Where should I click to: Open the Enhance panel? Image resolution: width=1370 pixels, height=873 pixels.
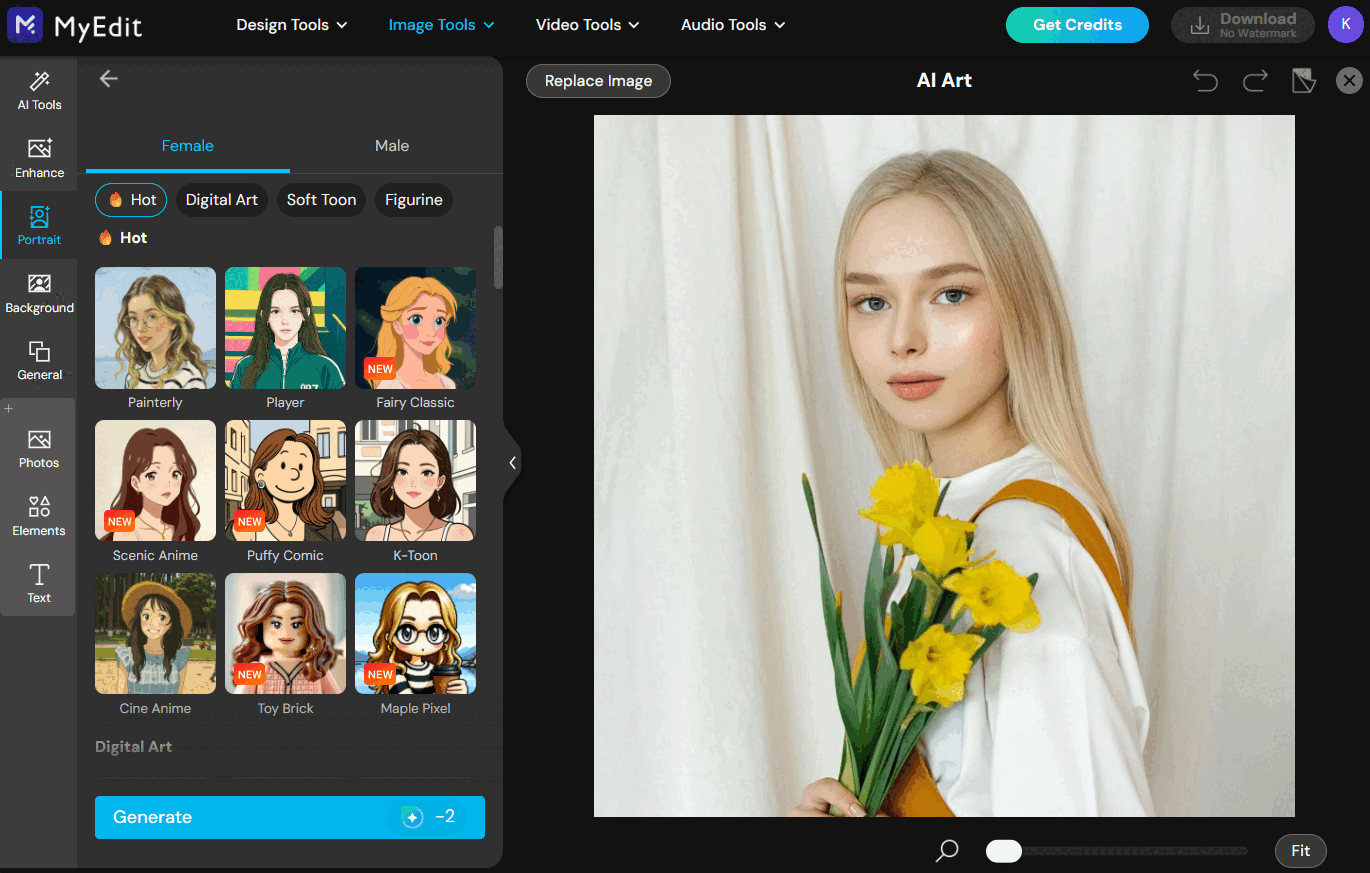(39, 157)
